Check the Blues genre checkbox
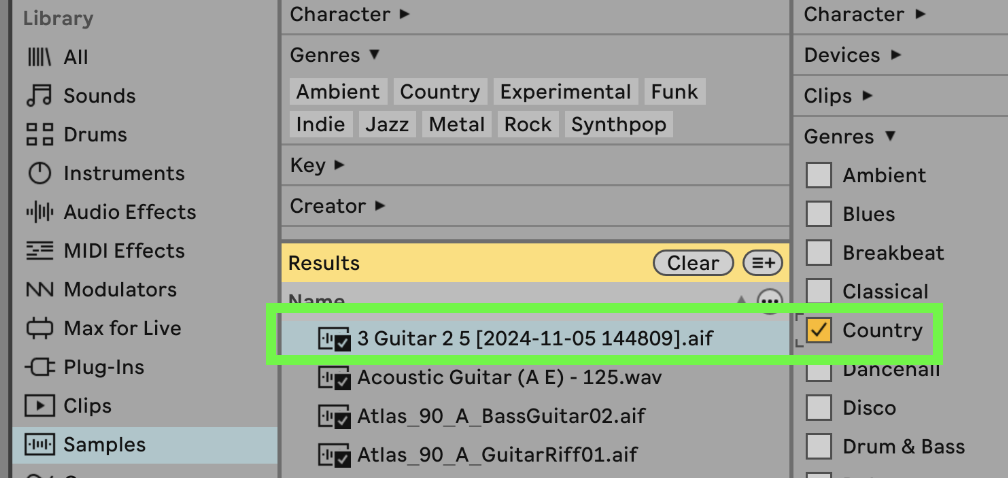The height and width of the screenshot is (478, 1008). pyautogui.click(x=819, y=214)
